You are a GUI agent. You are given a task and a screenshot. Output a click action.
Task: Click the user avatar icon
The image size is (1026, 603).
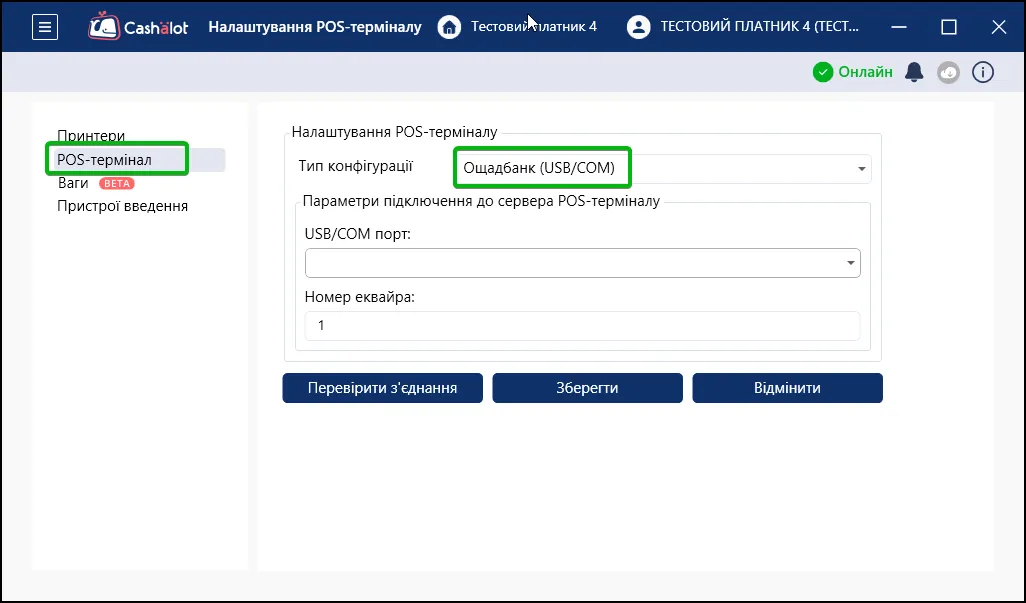pyautogui.click(x=638, y=27)
